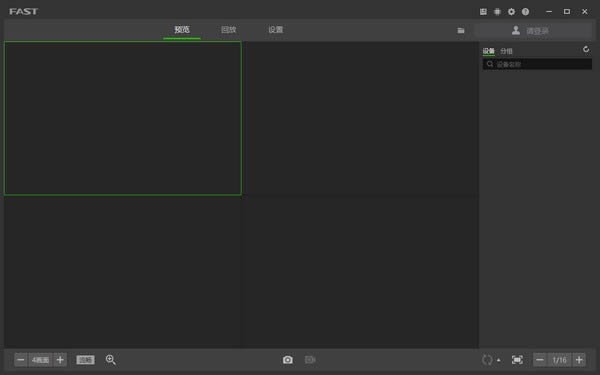The width and height of the screenshot is (600, 375).
Task: Activate the digital zoom magnifier icon
Action: pyautogui.click(x=111, y=360)
